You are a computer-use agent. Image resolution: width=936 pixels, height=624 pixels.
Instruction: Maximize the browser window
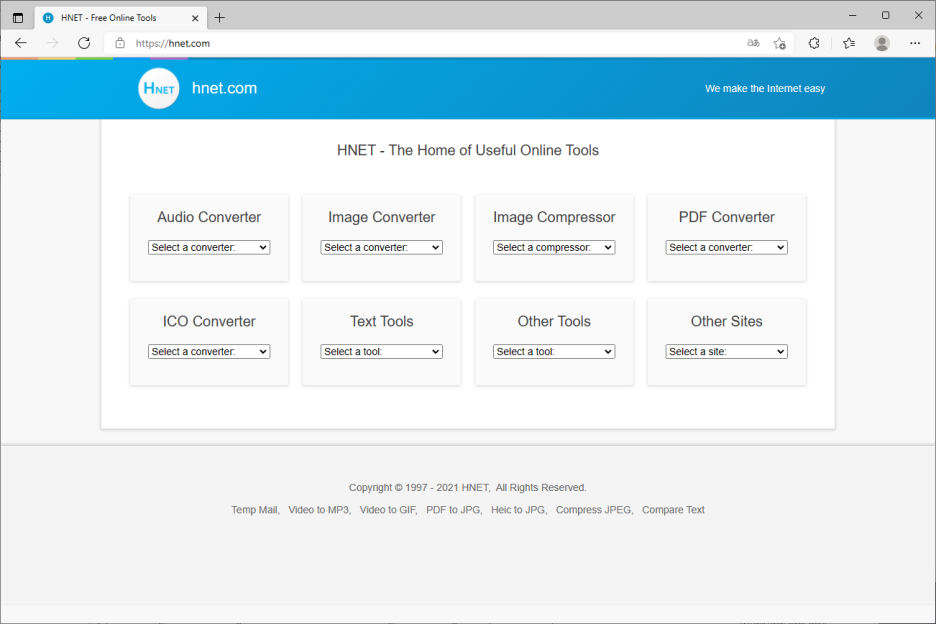[886, 16]
